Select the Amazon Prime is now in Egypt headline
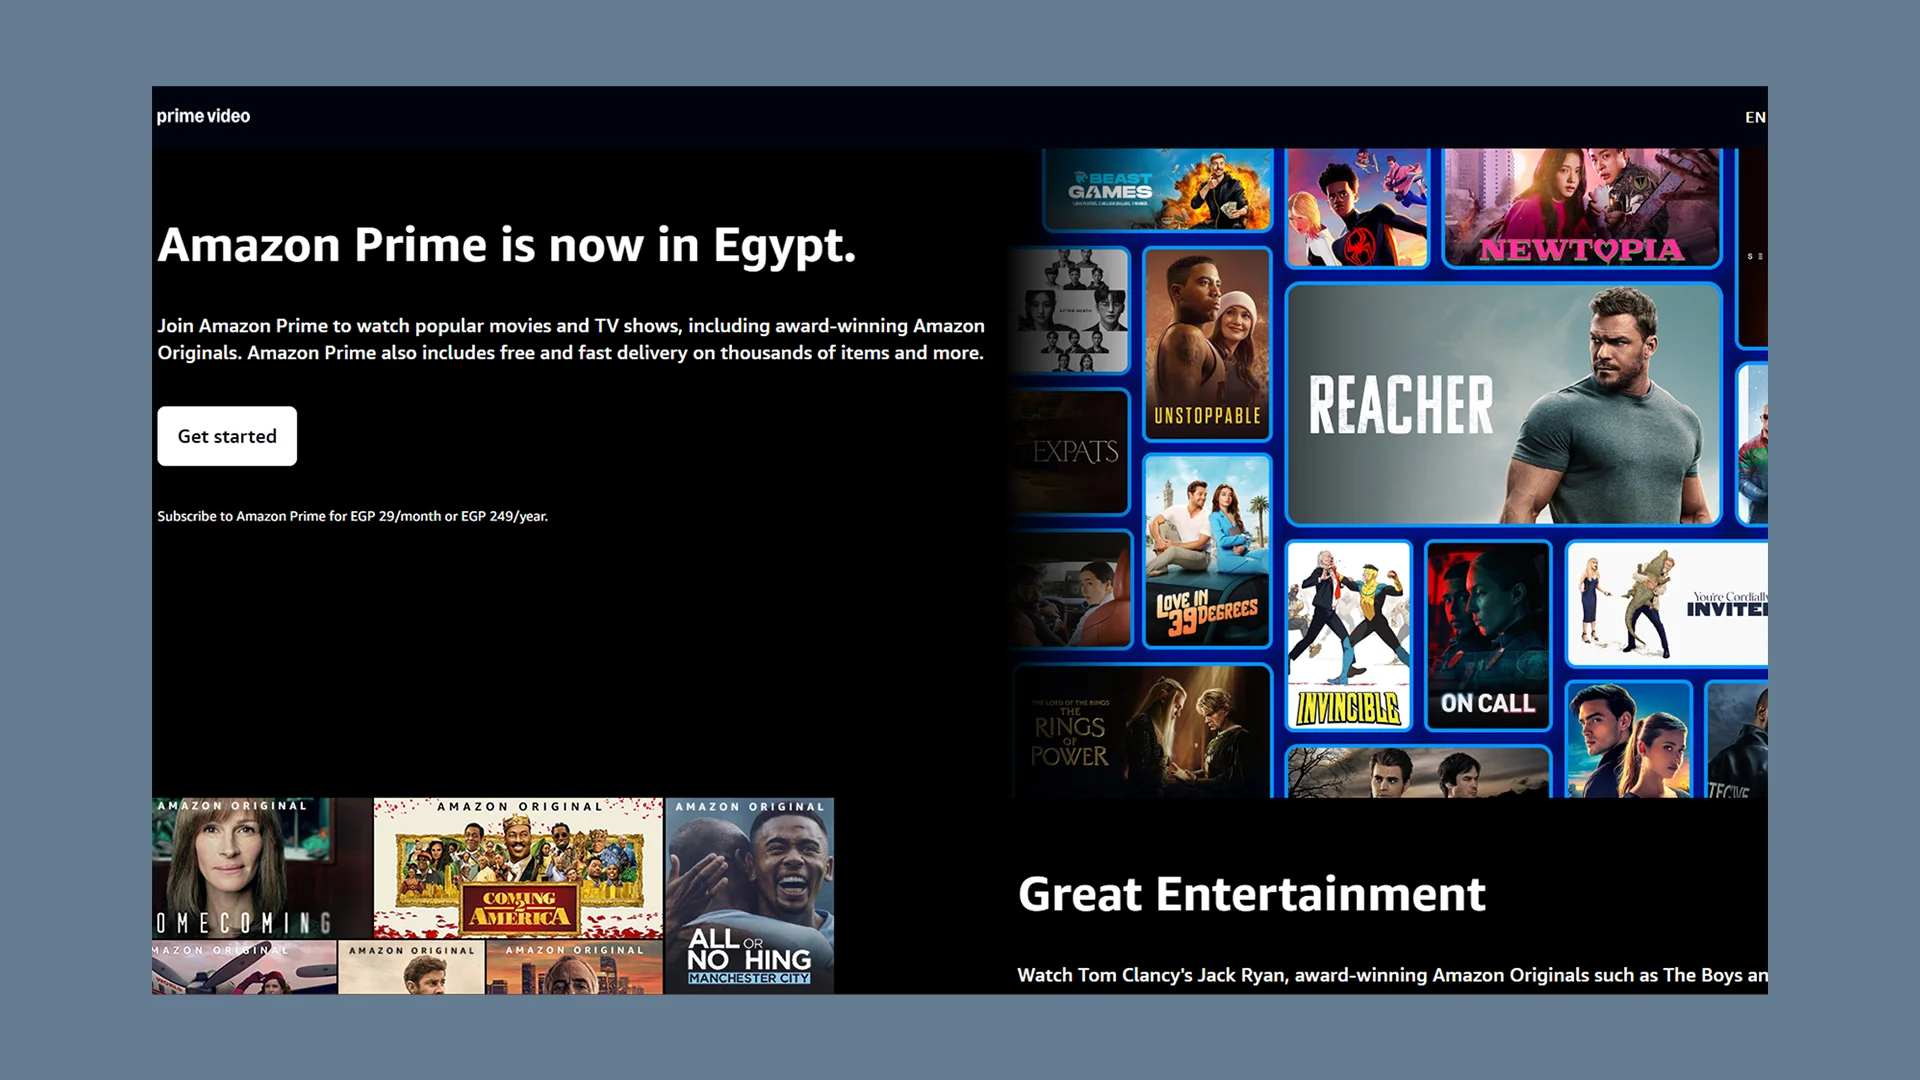The image size is (1920, 1080). (506, 245)
